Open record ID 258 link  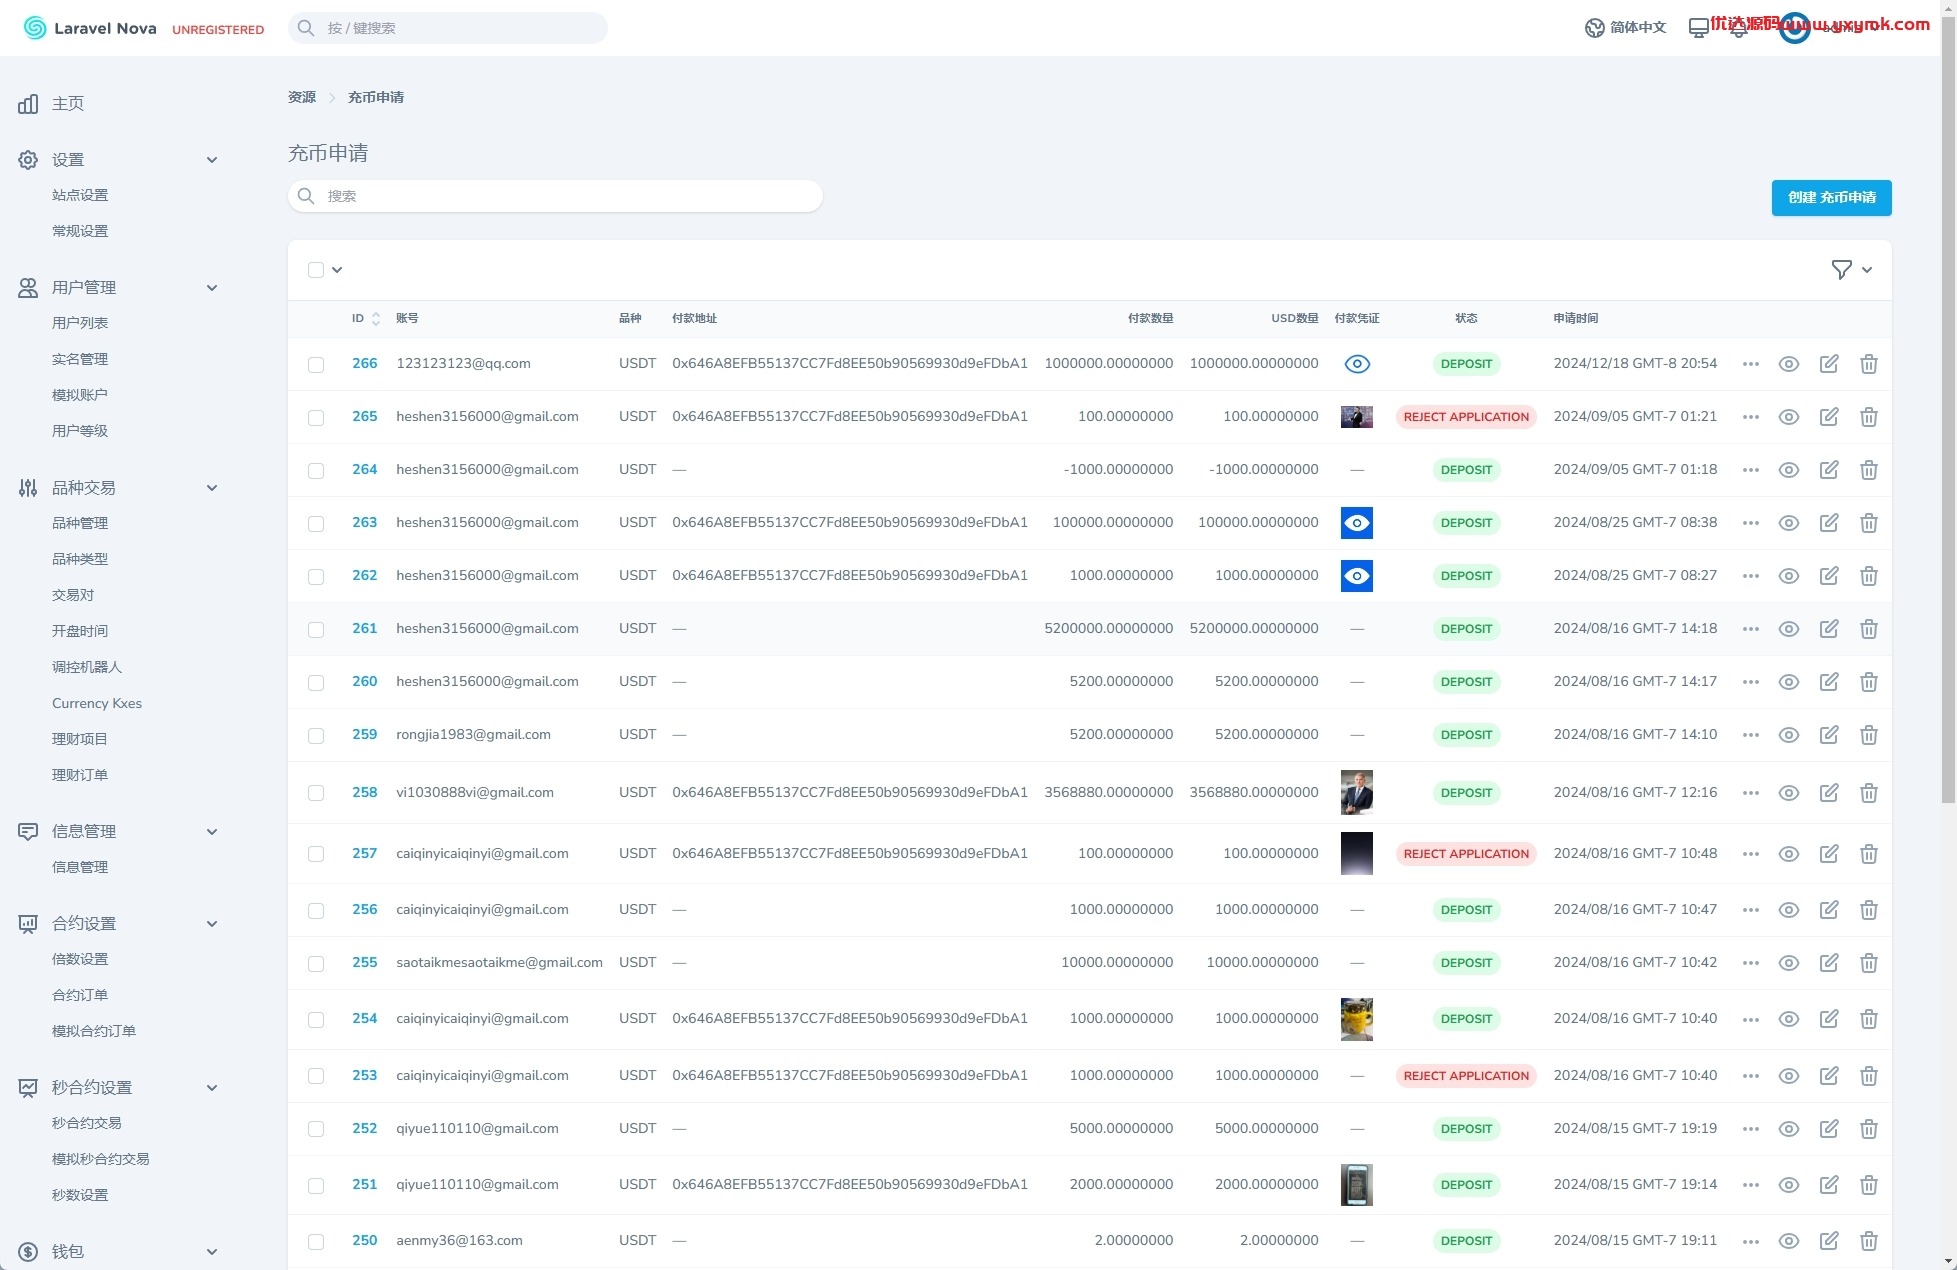(x=364, y=792)
